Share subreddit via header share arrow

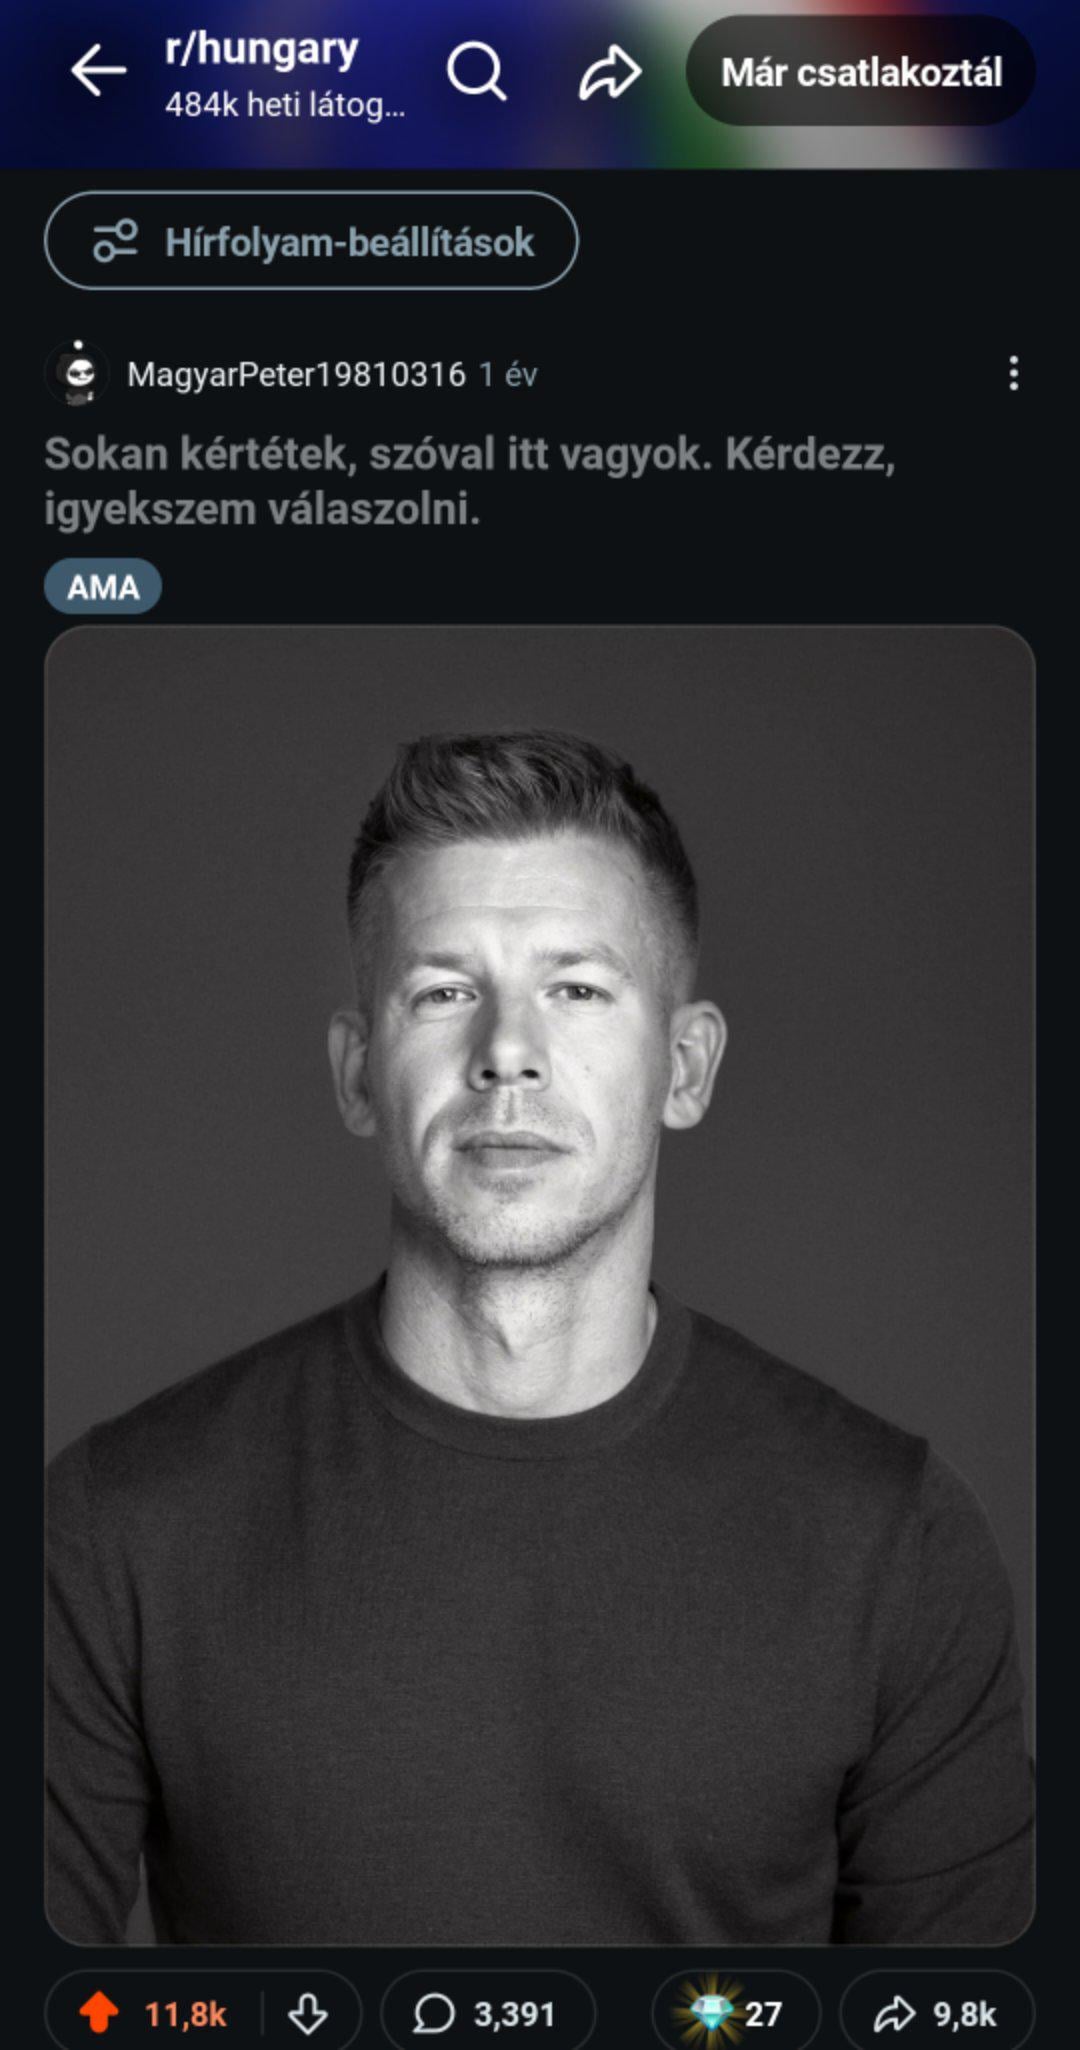[x=610, y=72]
